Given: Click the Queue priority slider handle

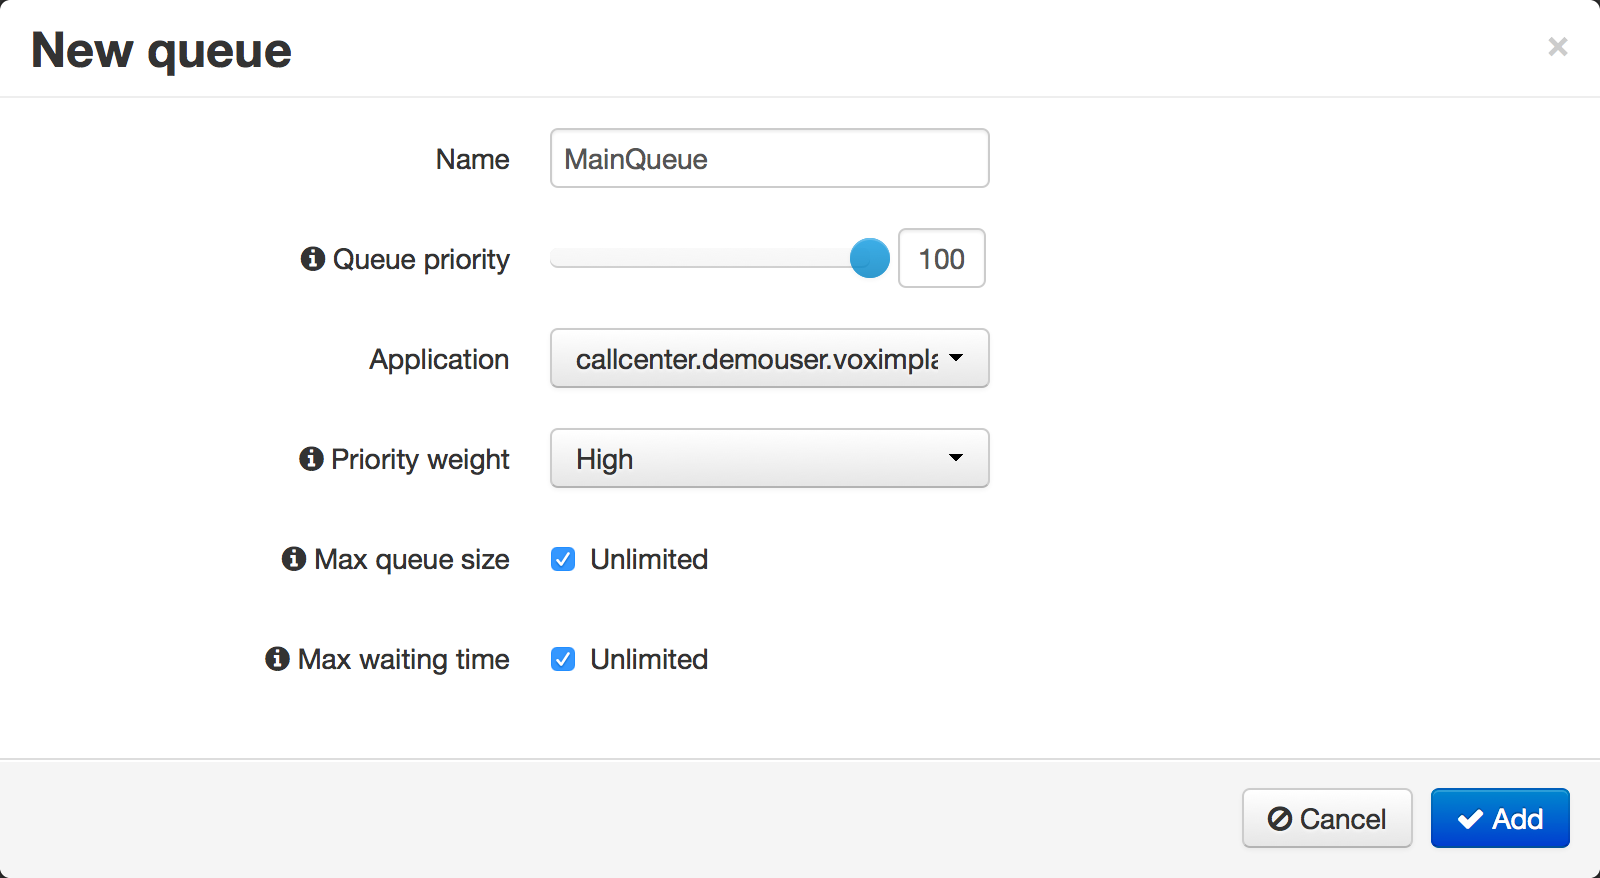Looking at the screenshot, I should click(x=869, y=259).
